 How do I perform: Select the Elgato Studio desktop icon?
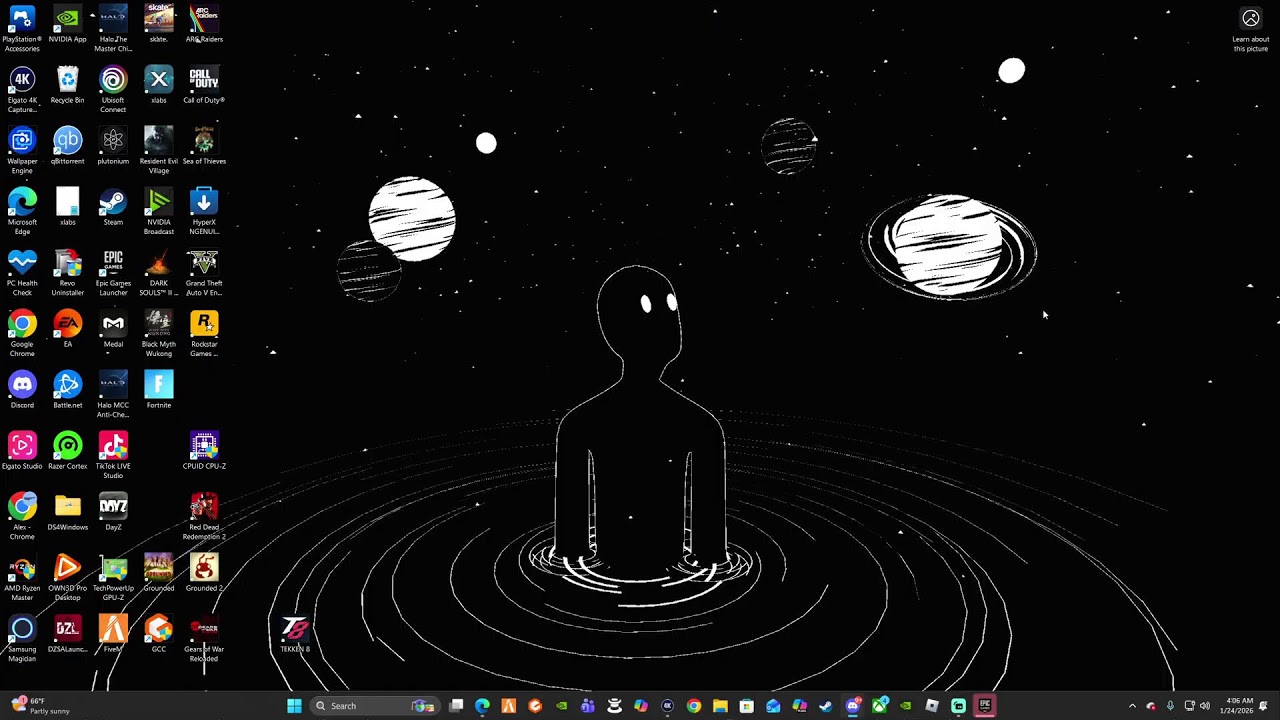(22, 452)
